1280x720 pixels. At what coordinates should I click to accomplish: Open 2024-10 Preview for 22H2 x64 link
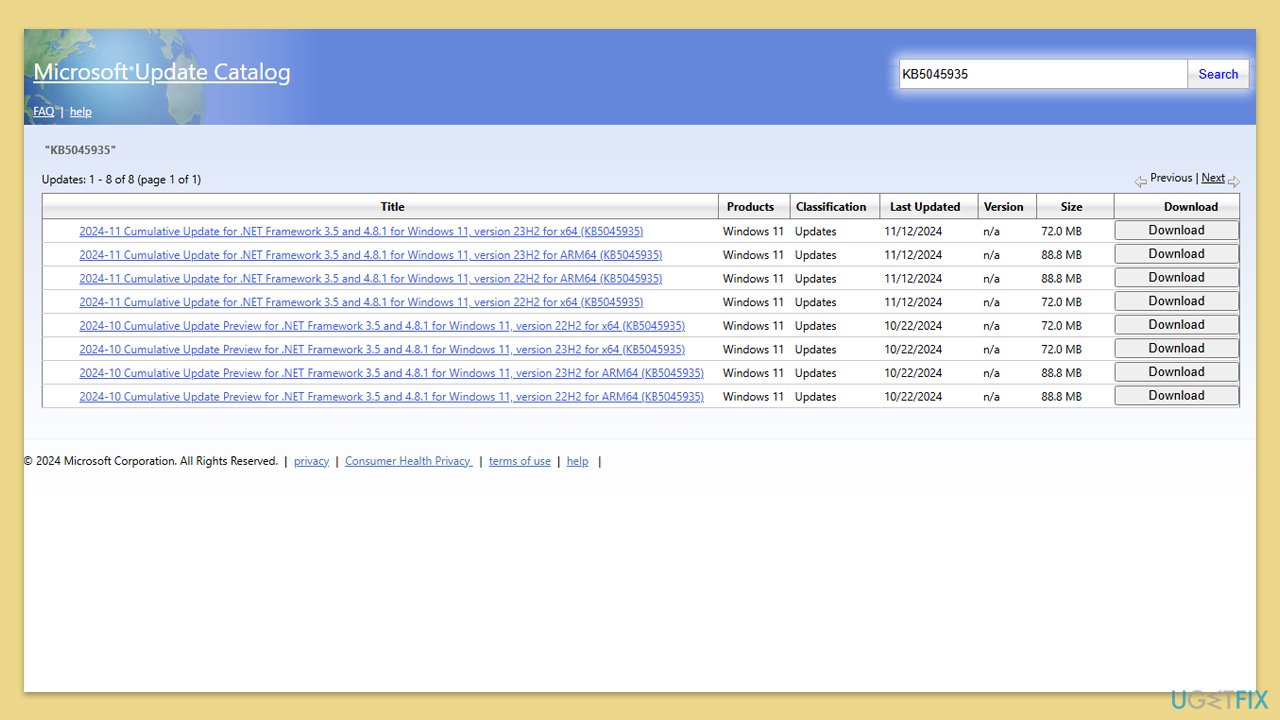pos(382,326)
